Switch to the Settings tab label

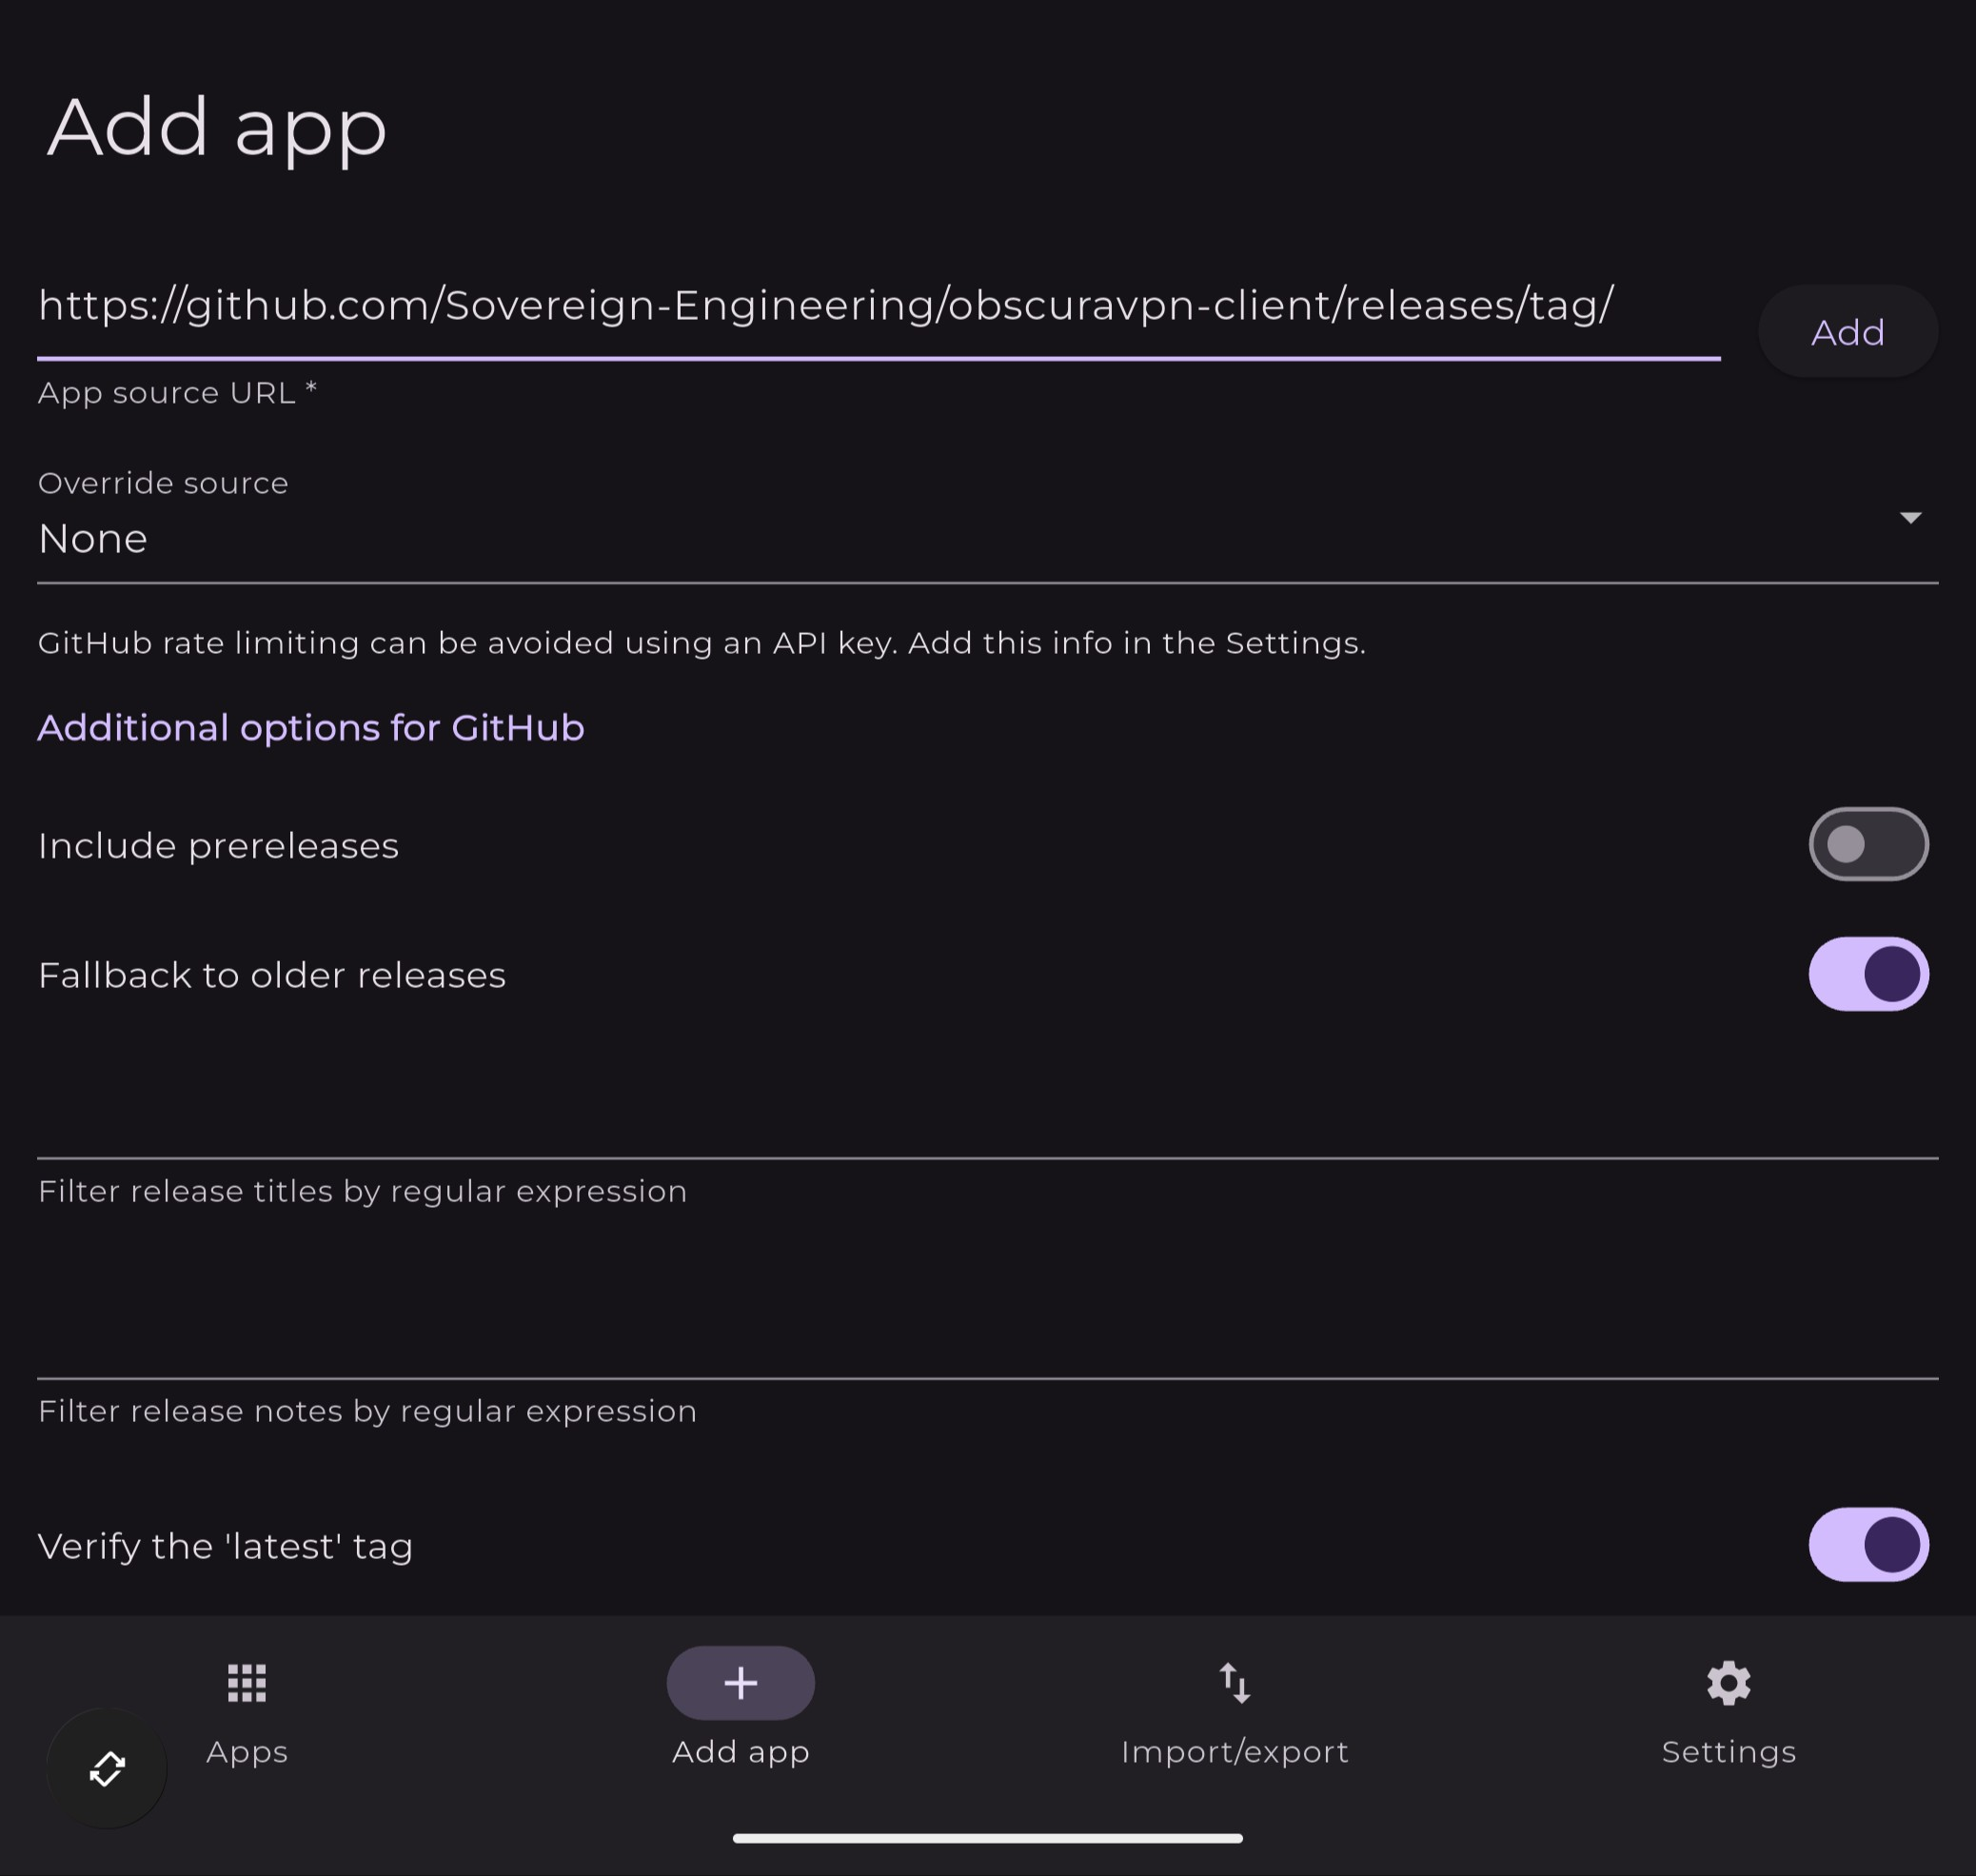tap(1729, 1752)
